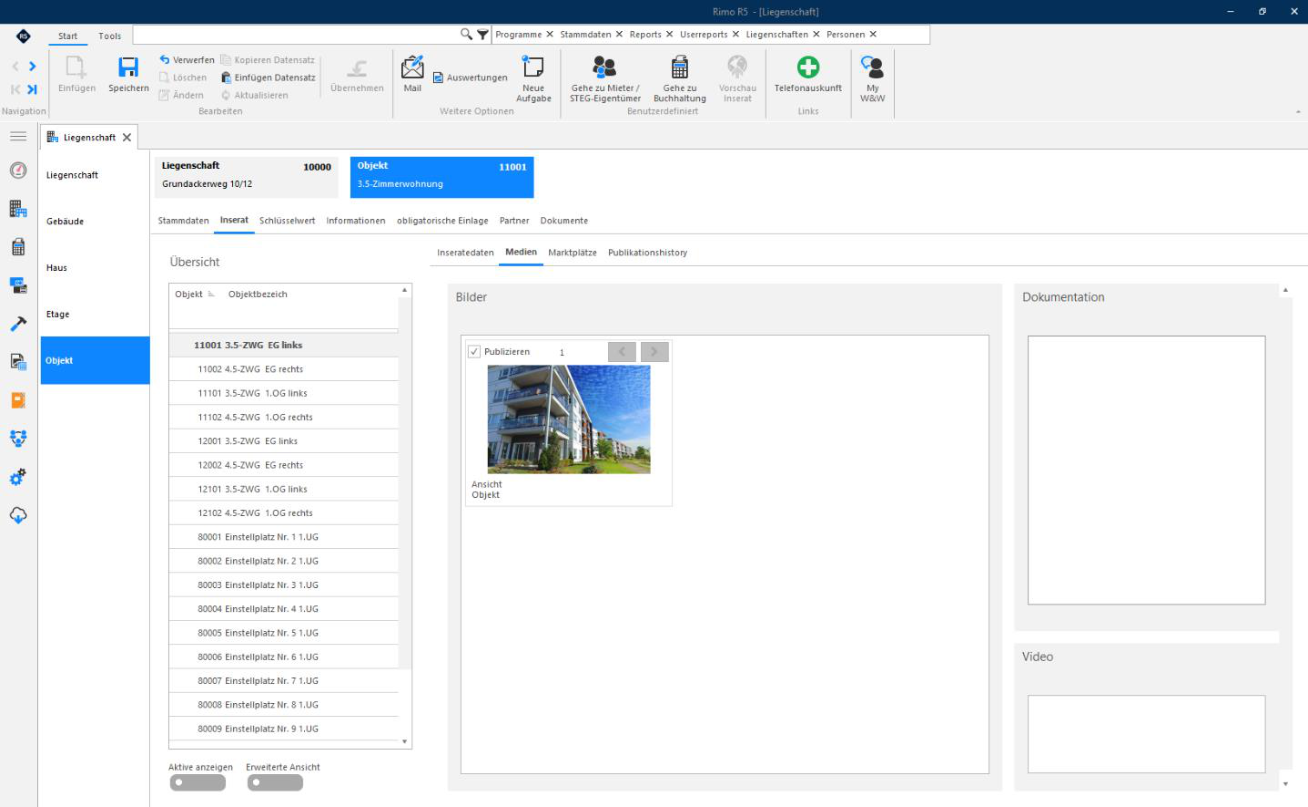Click the cloud download icon in sidebar
The width and height of the screenshot is (1308, 807).
pyautogui.click(x=18, y=516)
